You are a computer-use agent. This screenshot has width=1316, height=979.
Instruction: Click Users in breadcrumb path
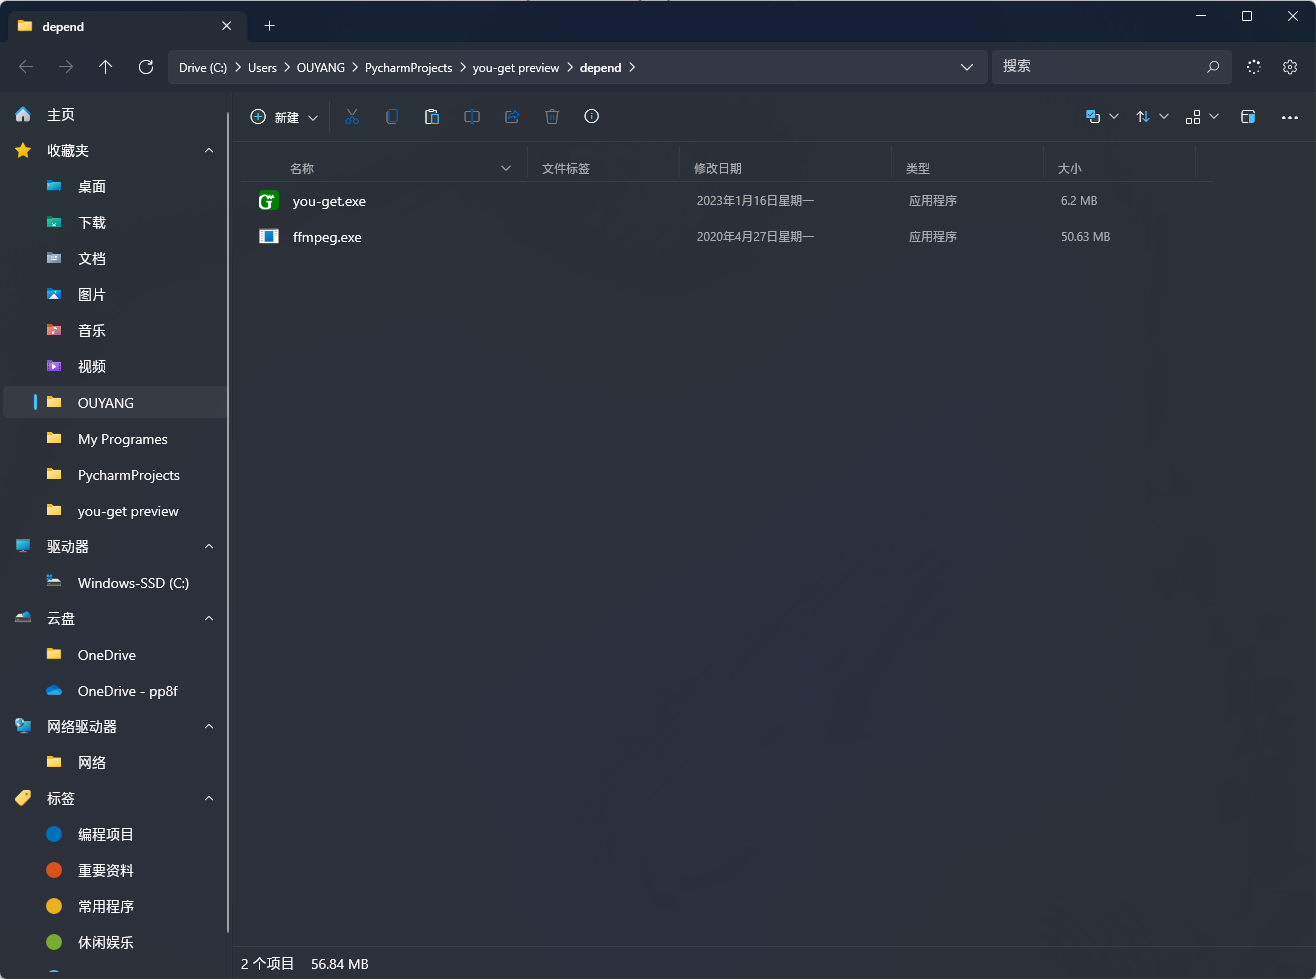262,68
